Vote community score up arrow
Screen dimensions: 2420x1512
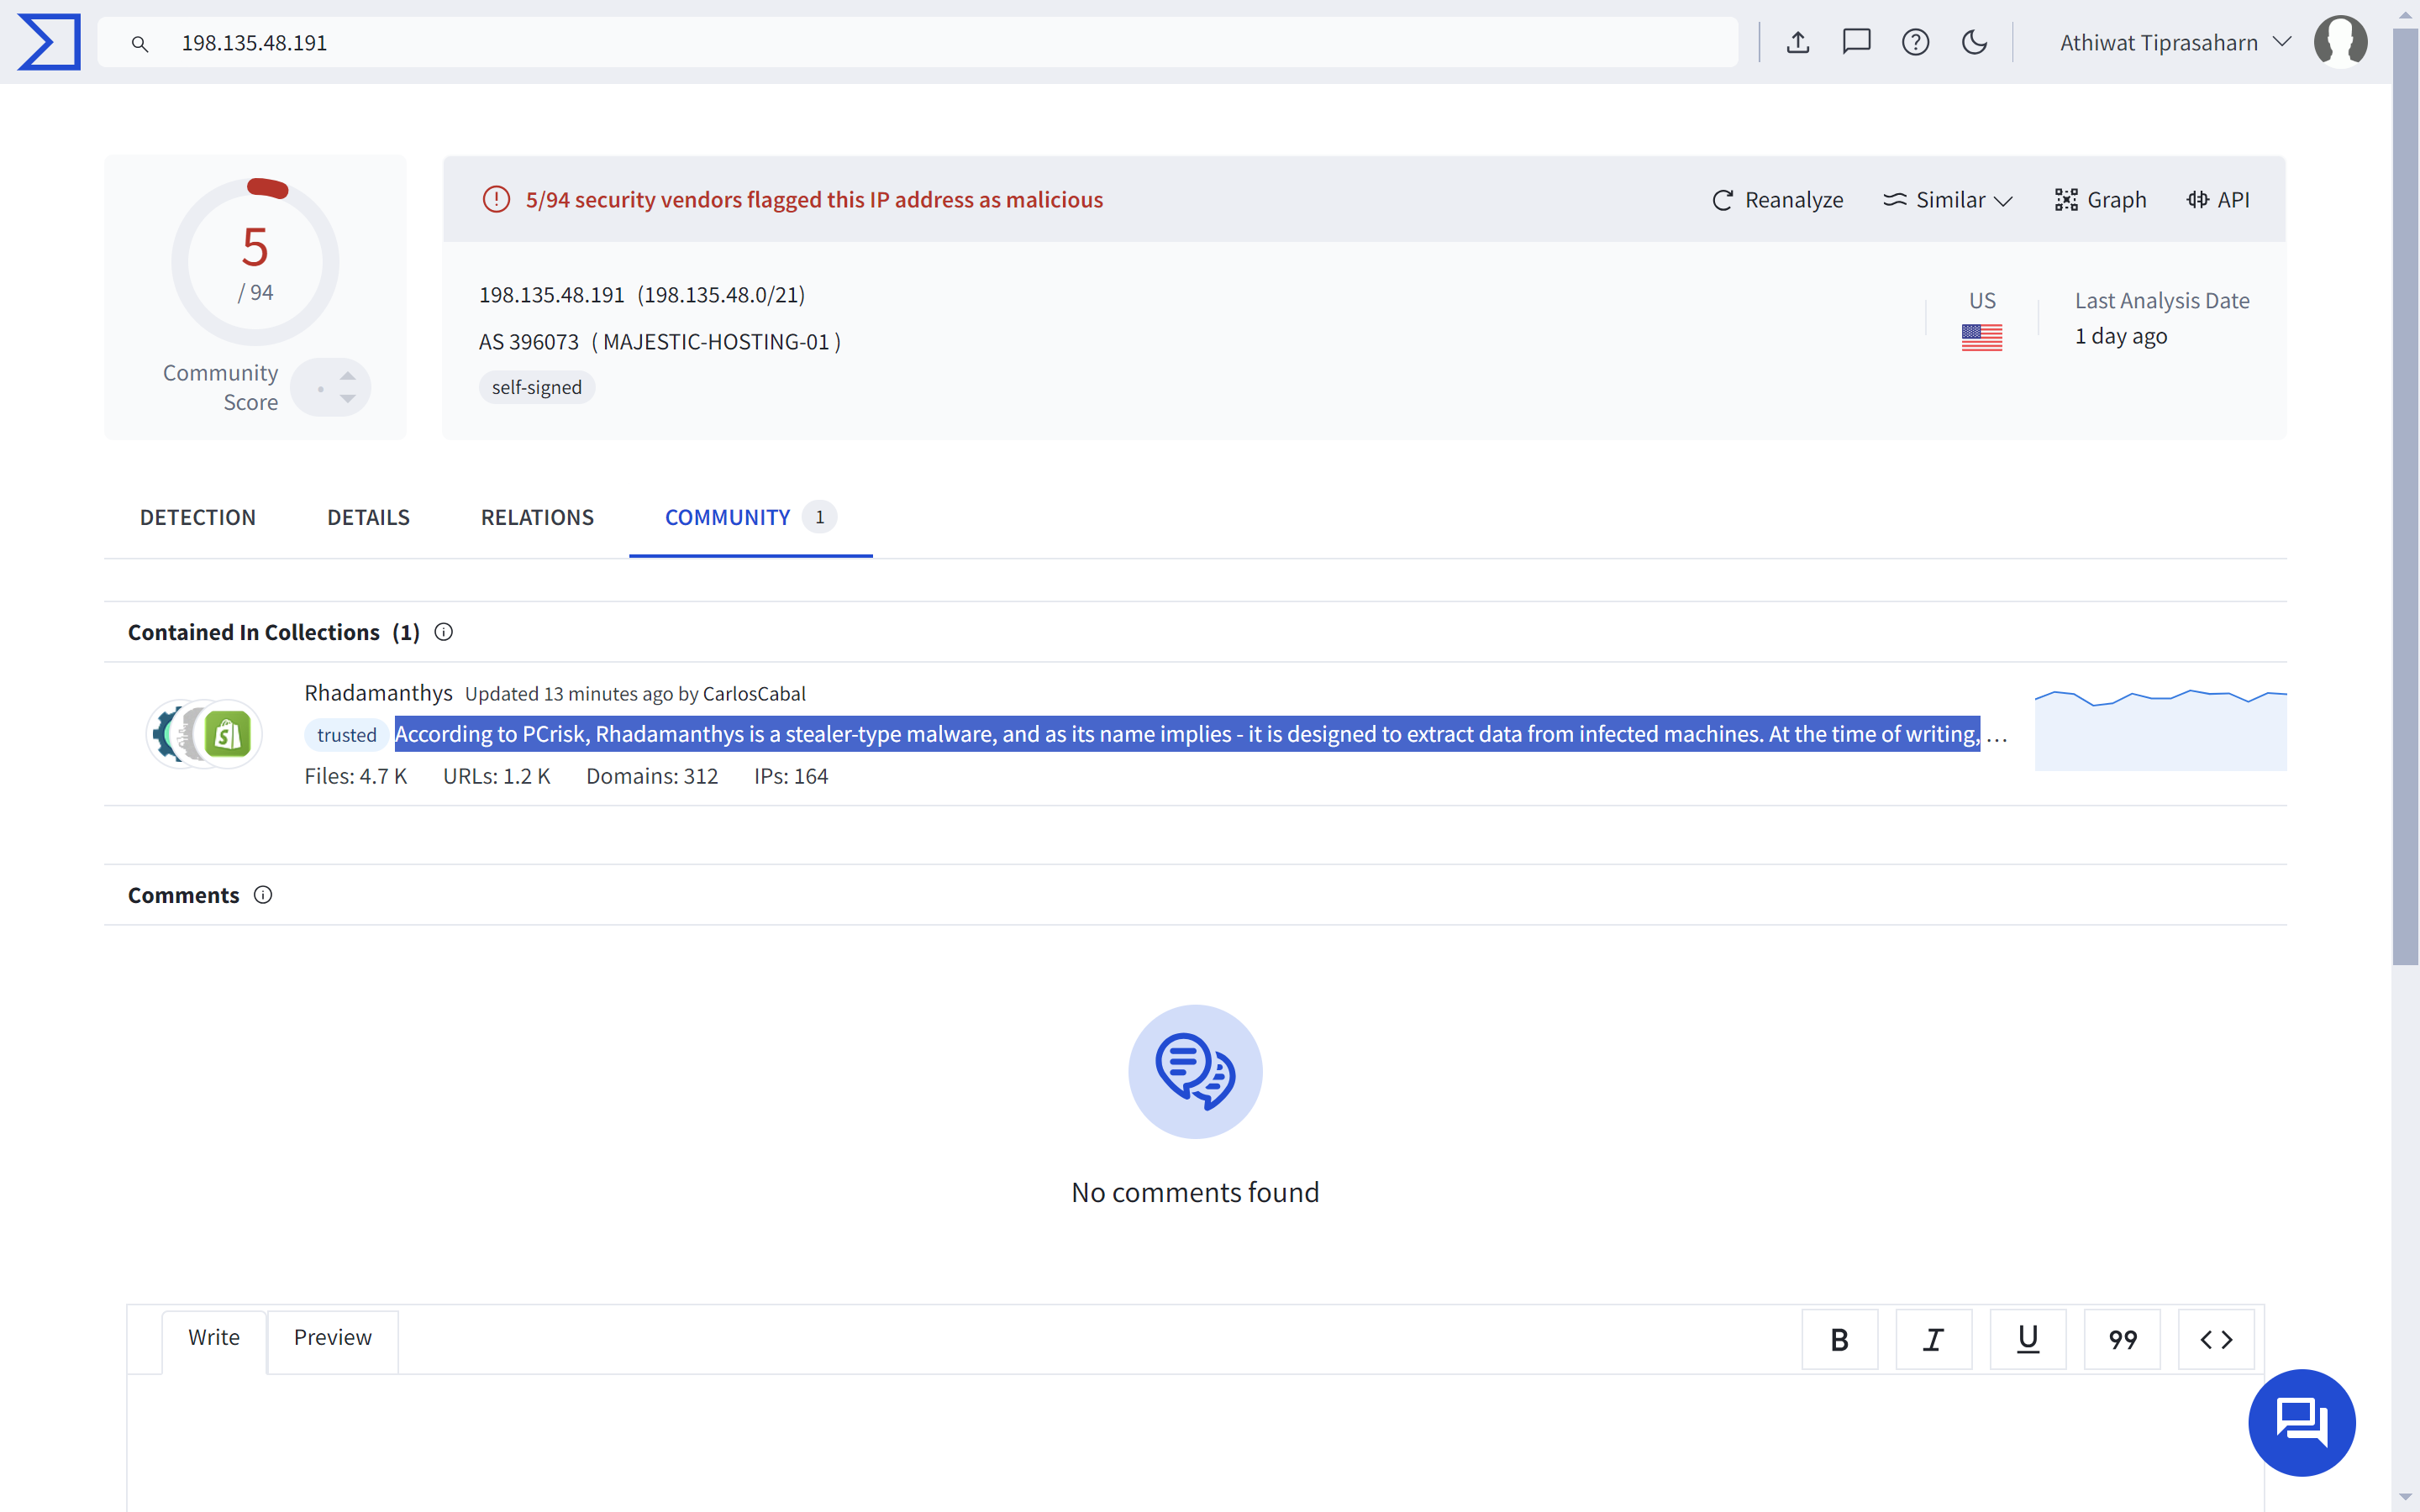(347, 376)
